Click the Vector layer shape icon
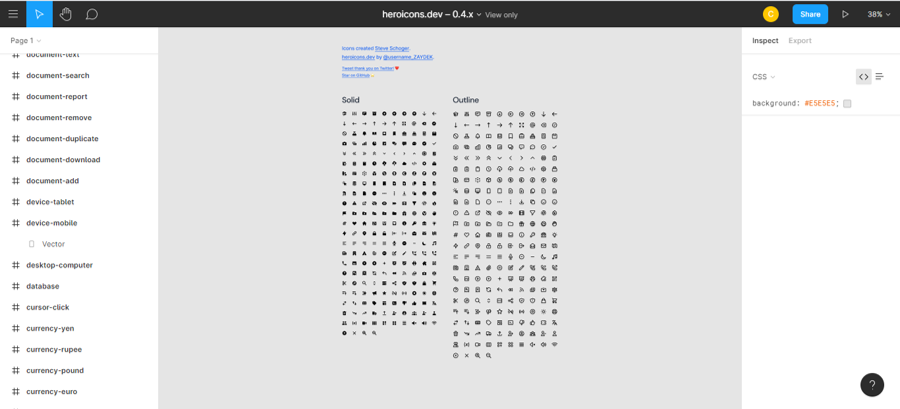 click(x=32, y=244)
